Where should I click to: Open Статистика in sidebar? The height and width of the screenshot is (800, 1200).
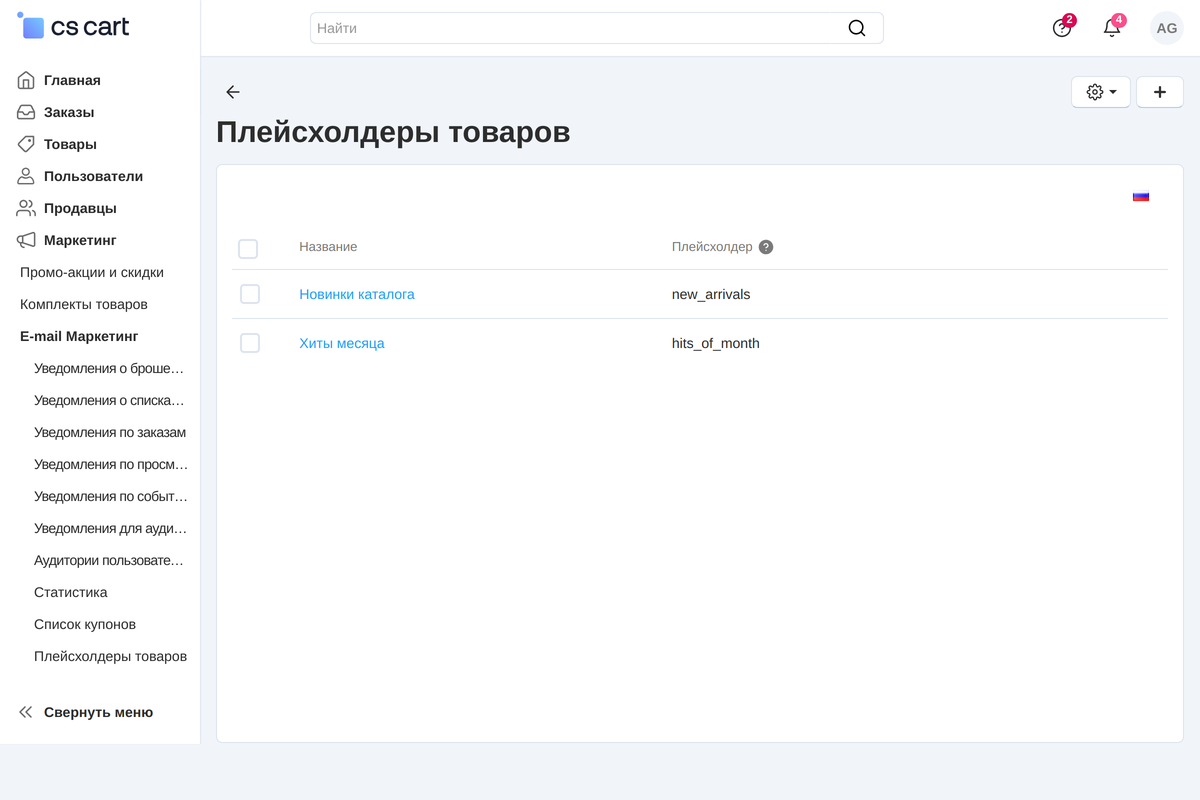71,592
